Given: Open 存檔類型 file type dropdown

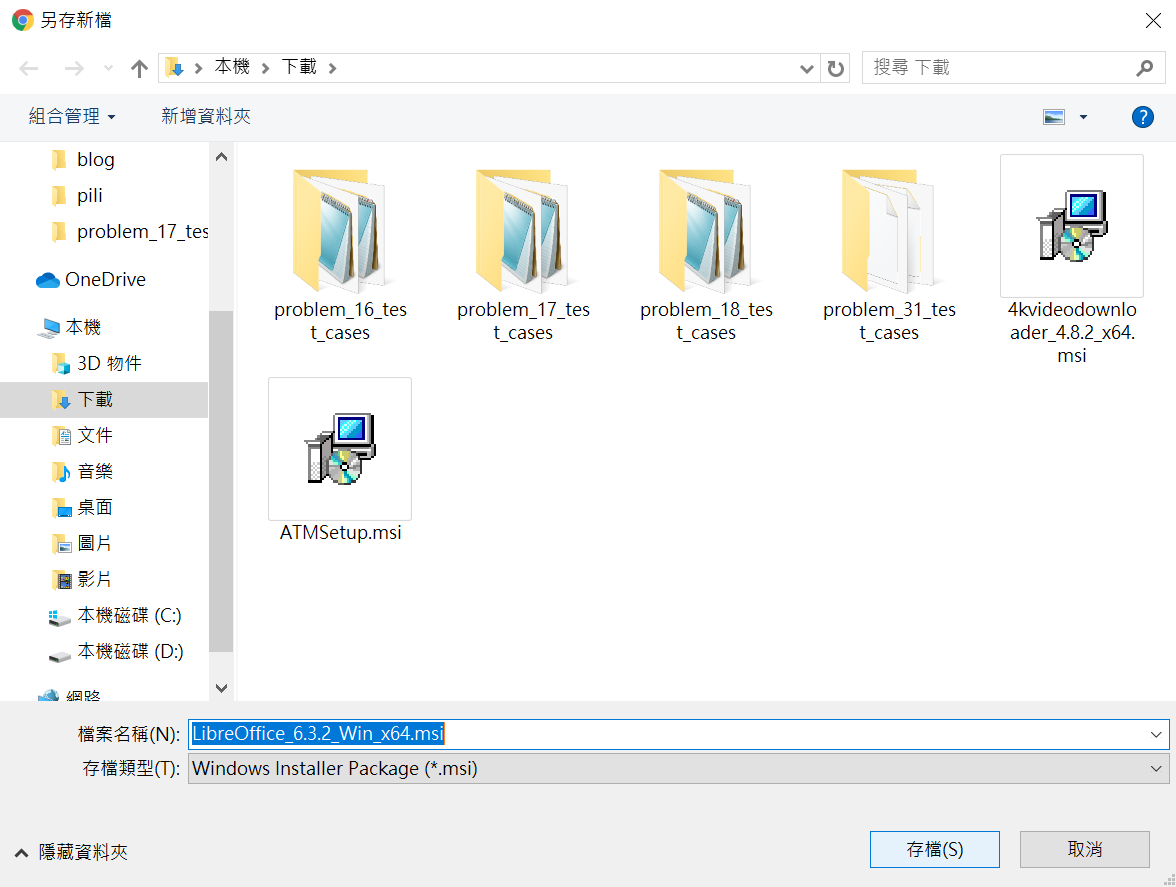Looking at the screenshot, I should pyautogui.click(x=678, y=769).
